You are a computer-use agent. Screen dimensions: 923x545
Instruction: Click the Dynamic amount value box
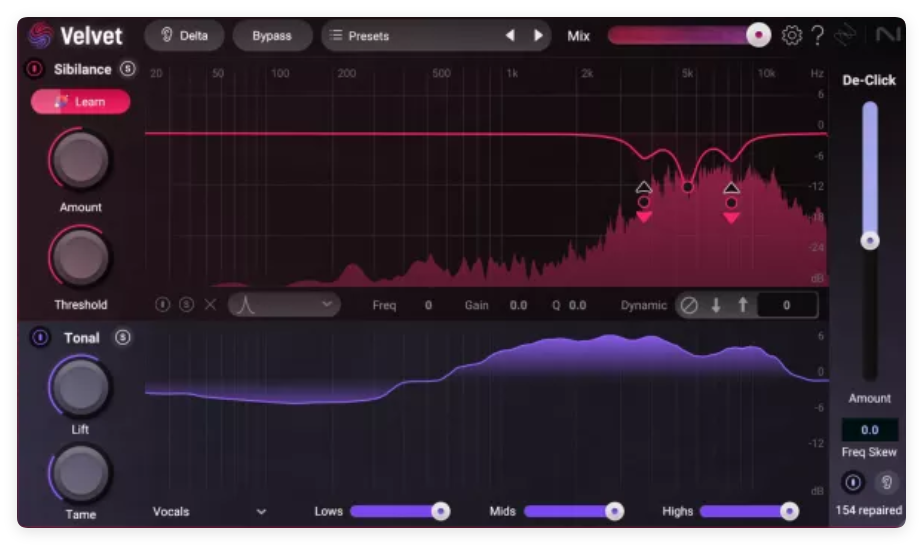point(787,305)
